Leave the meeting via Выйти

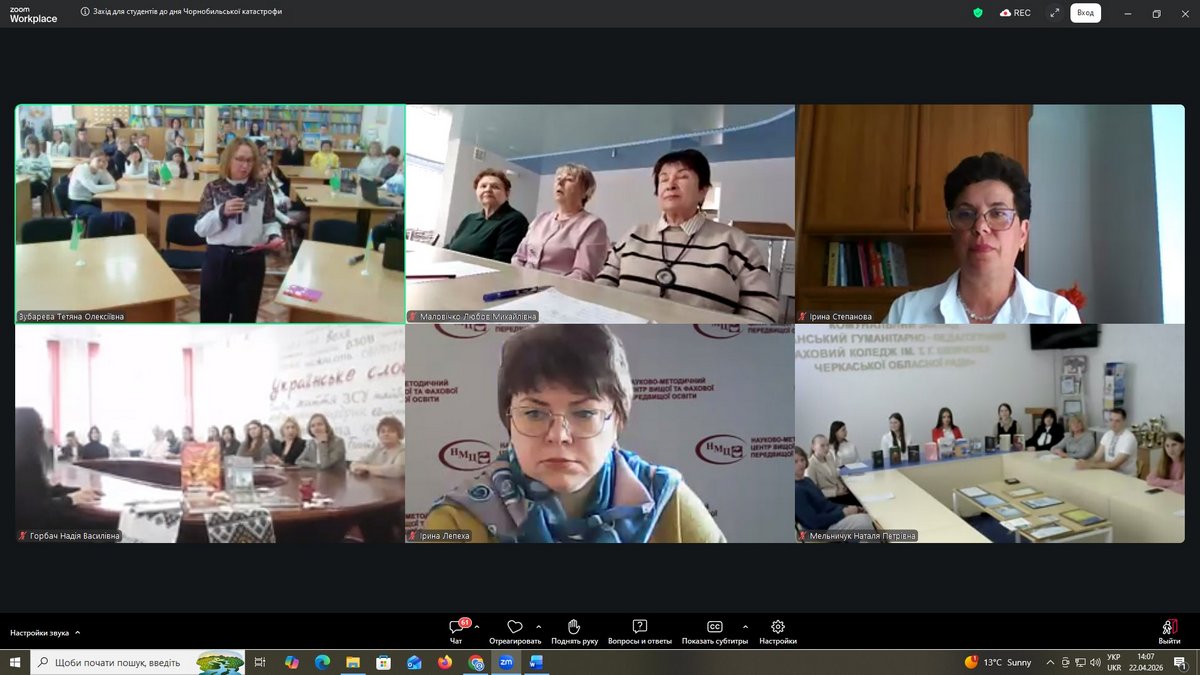click(x=1169, y=631)
